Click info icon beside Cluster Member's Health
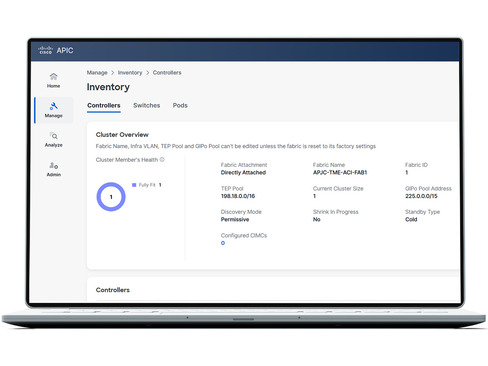488x366 pixels. pyautogui.click(x=162, y=160)
